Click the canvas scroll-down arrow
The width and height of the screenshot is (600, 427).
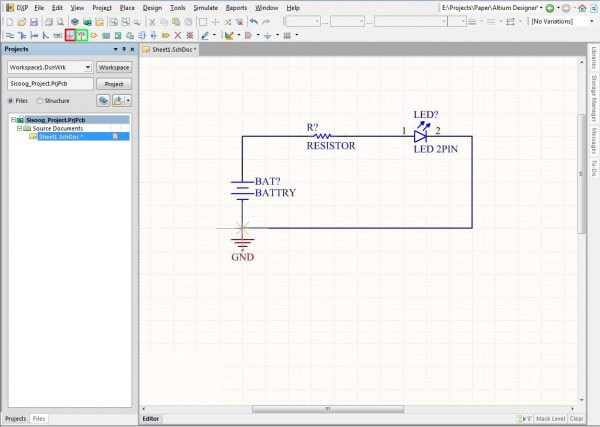[x=581, y=400]
